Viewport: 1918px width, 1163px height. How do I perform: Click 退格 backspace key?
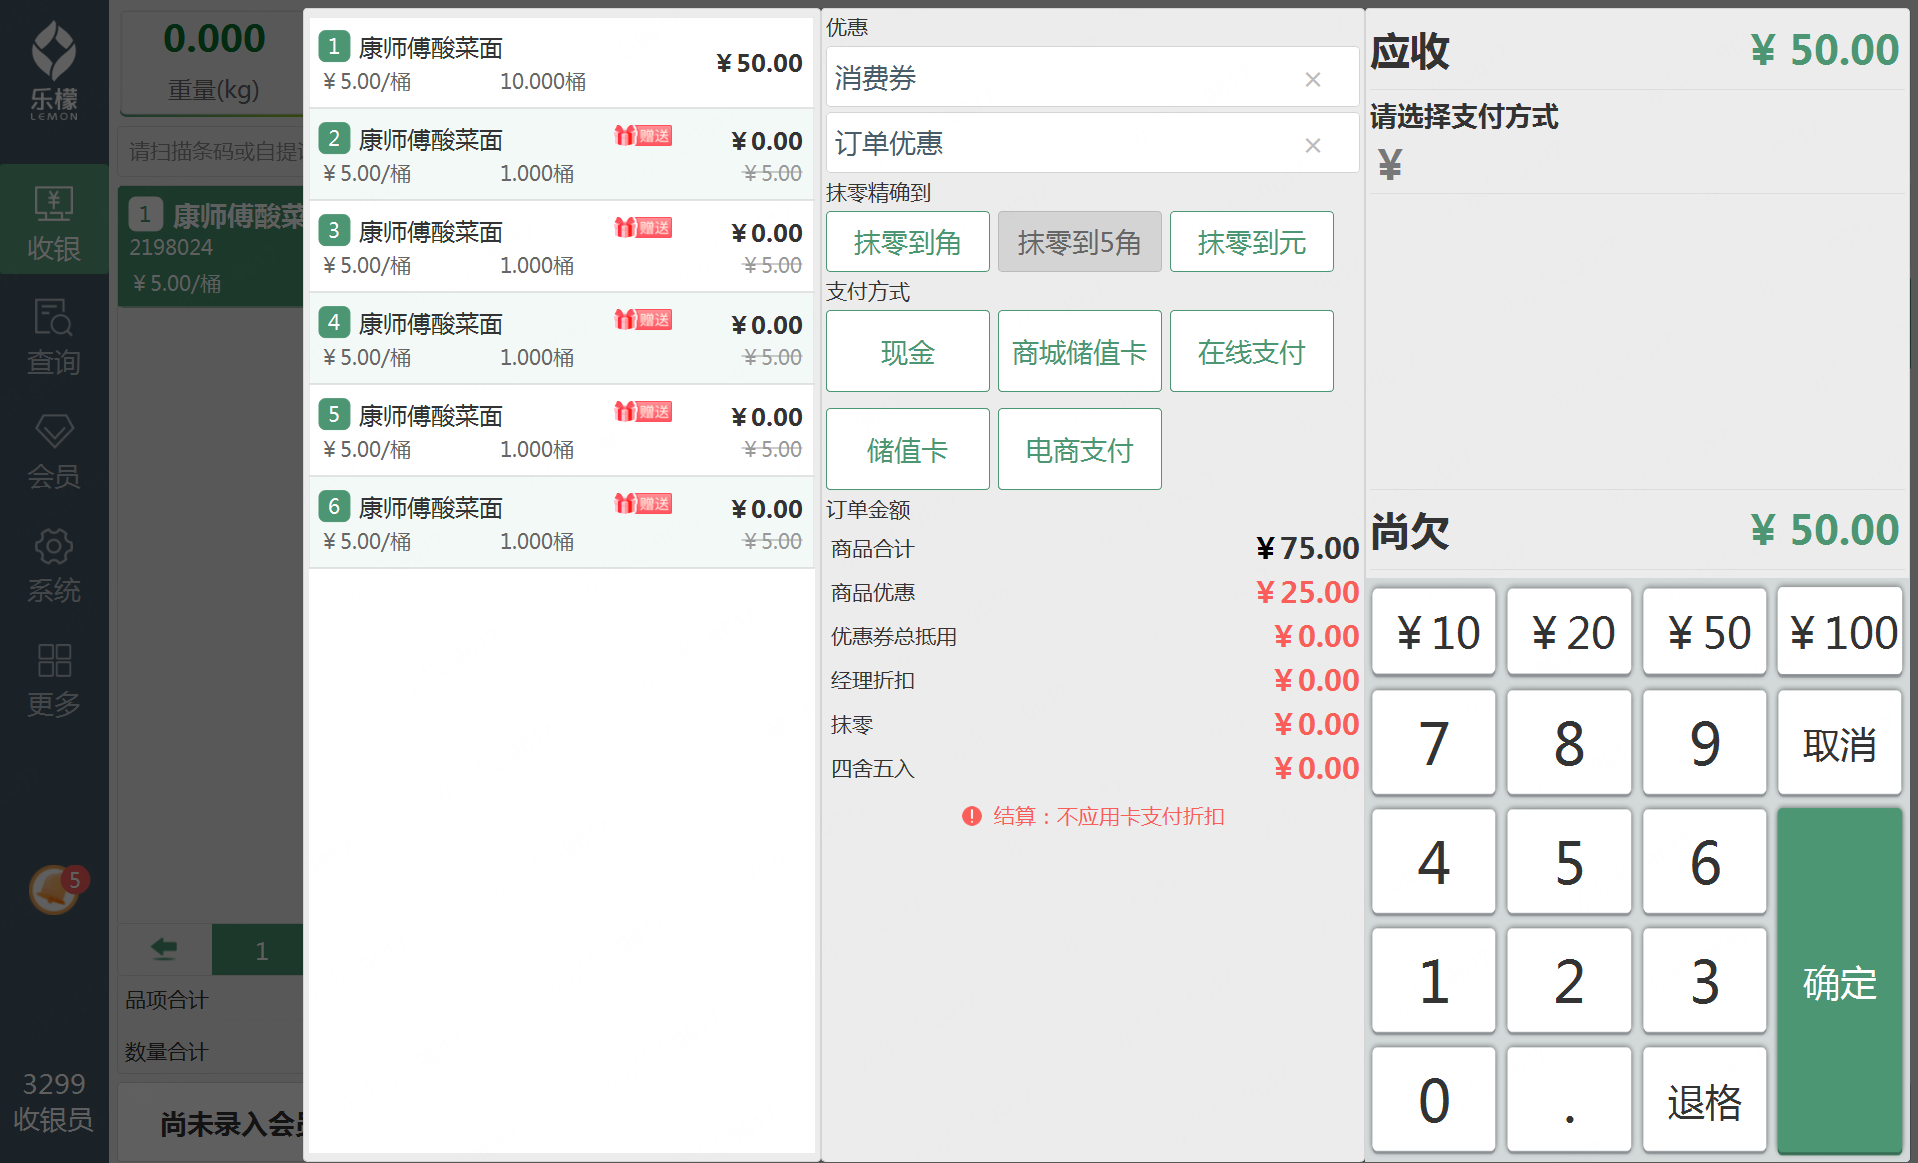[x=1705, y=1100]
